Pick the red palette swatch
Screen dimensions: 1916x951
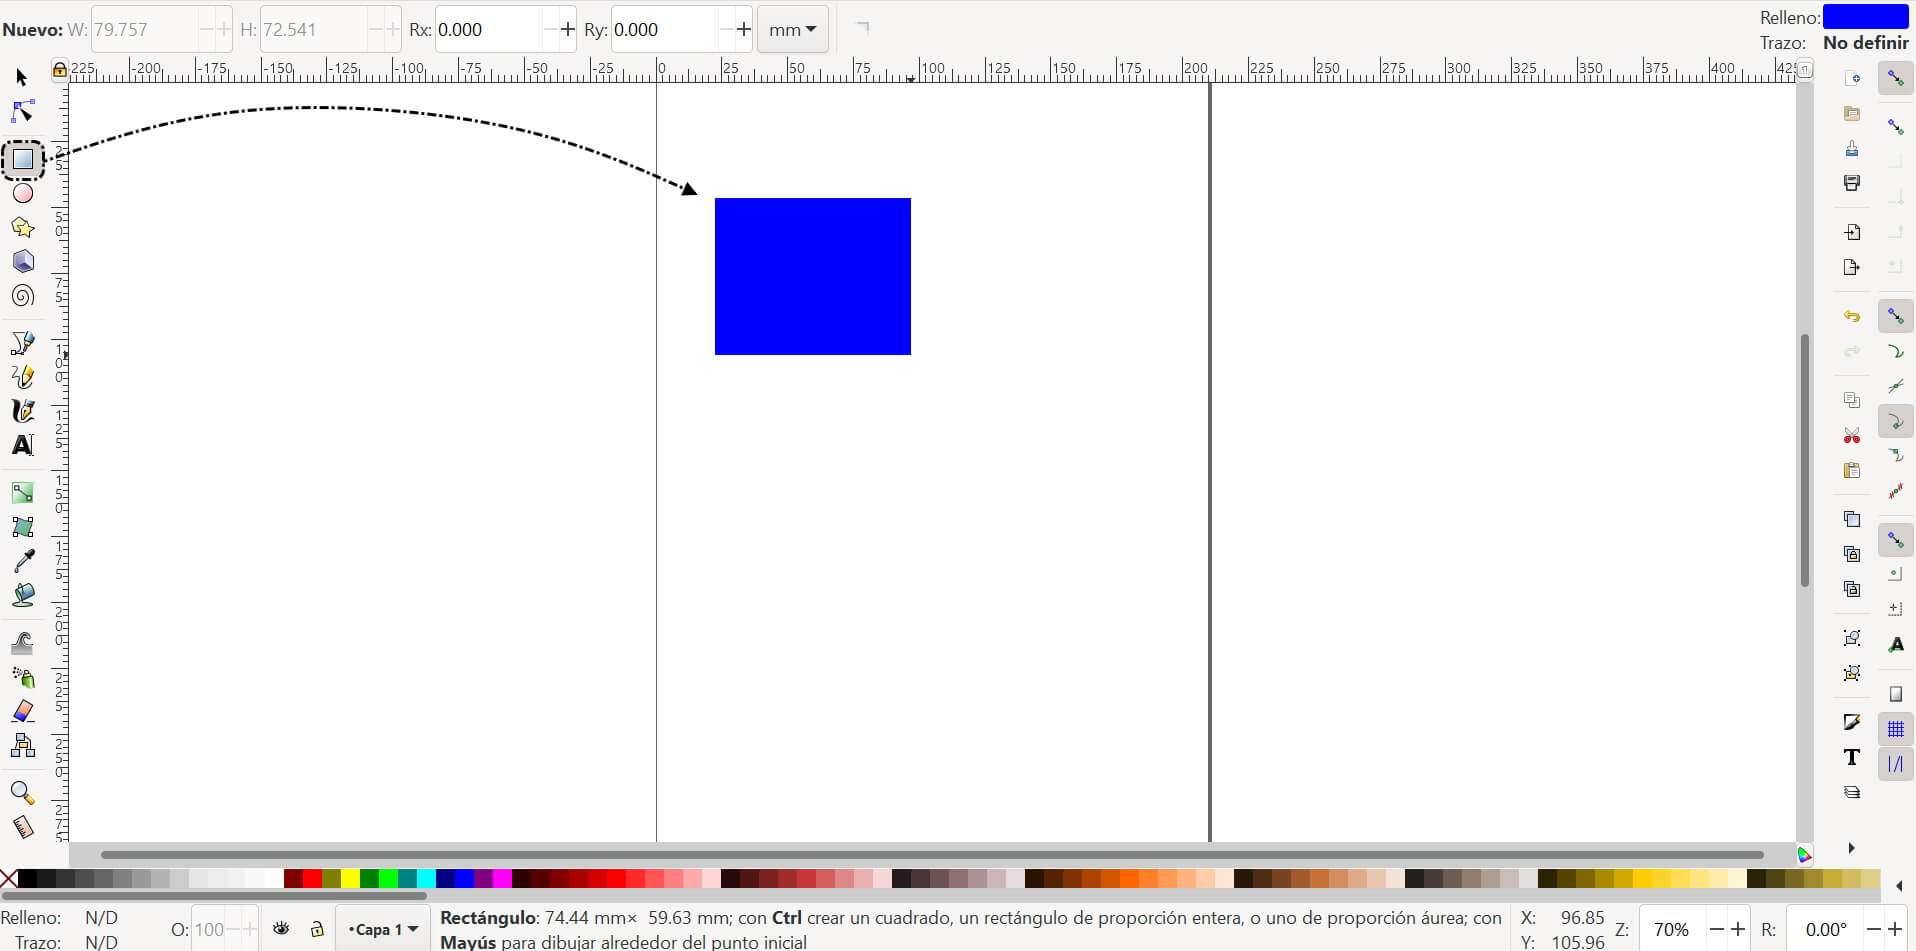pos(312,879)
